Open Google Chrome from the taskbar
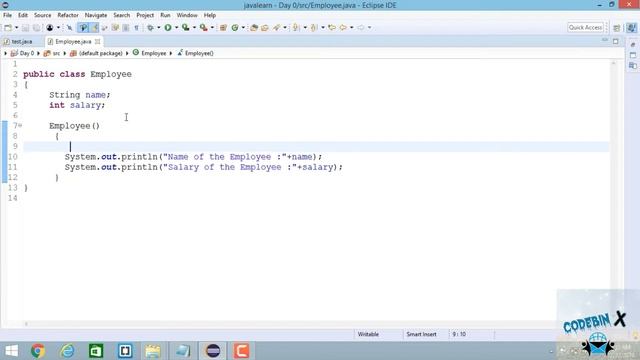This screenshot has width=640, height=360. click(x=38, y=351)
